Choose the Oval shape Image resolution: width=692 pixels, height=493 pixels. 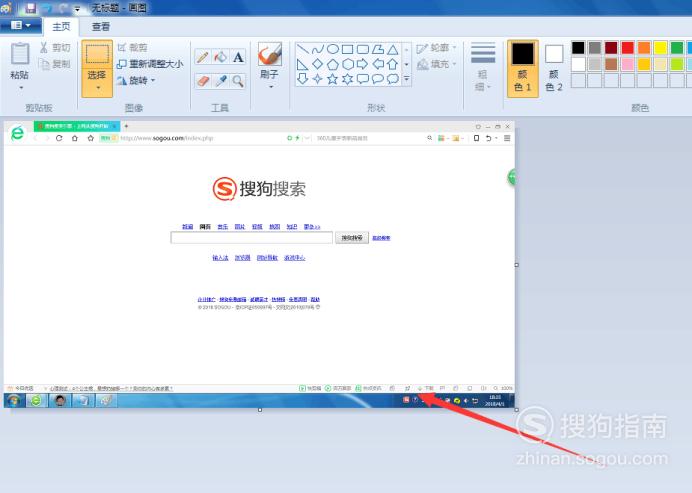click(333, 49)
